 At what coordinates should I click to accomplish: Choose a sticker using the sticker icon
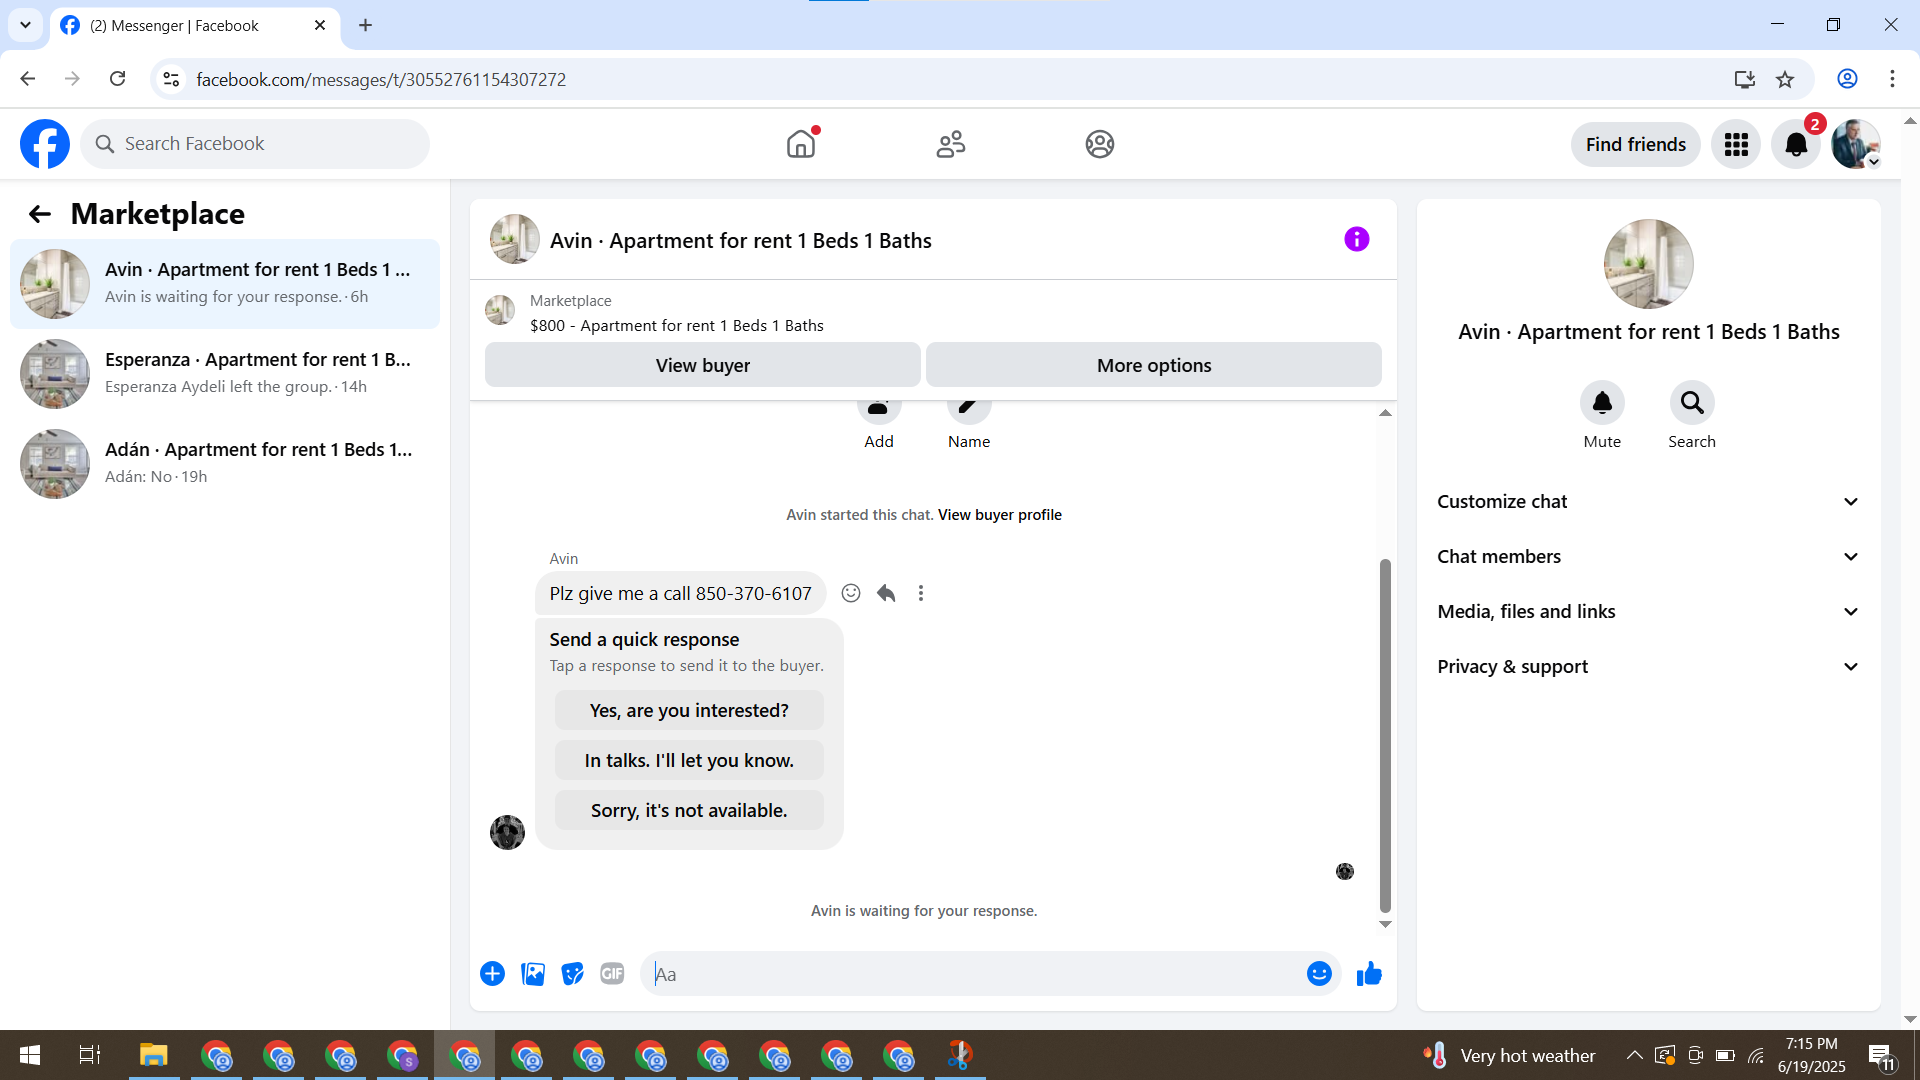[x=573, y=974]
